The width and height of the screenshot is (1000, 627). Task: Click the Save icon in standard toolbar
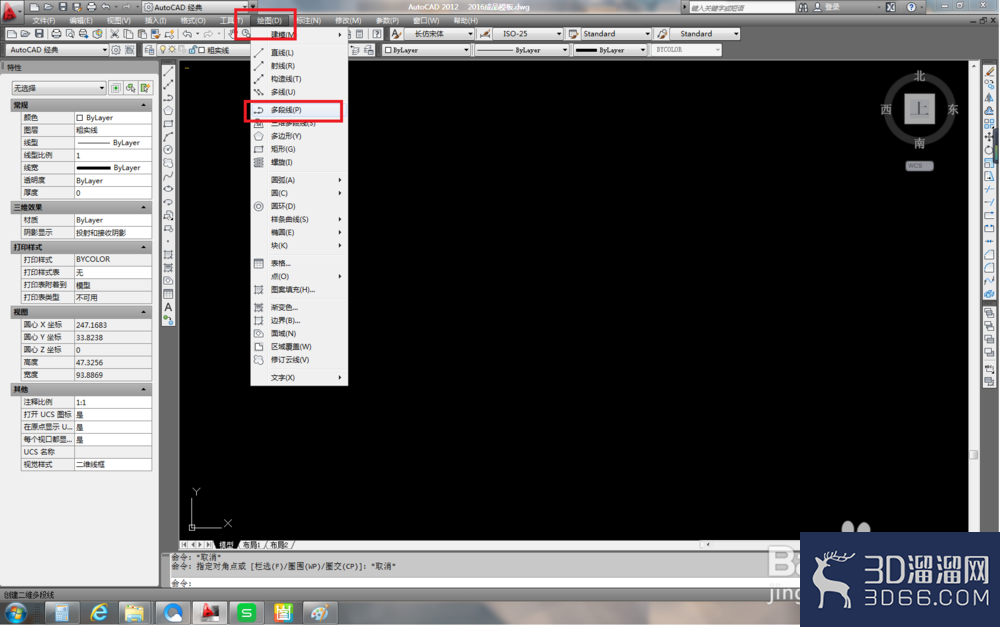click(40, 34)
